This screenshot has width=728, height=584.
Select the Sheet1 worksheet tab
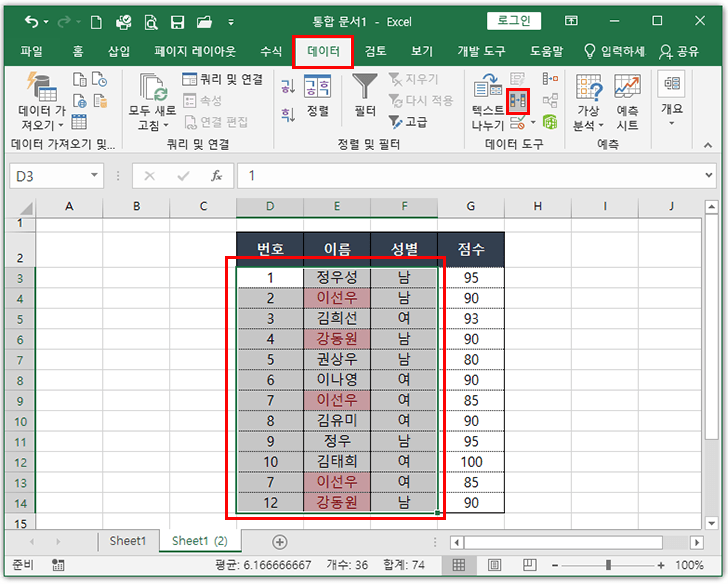tap(128, 541)
